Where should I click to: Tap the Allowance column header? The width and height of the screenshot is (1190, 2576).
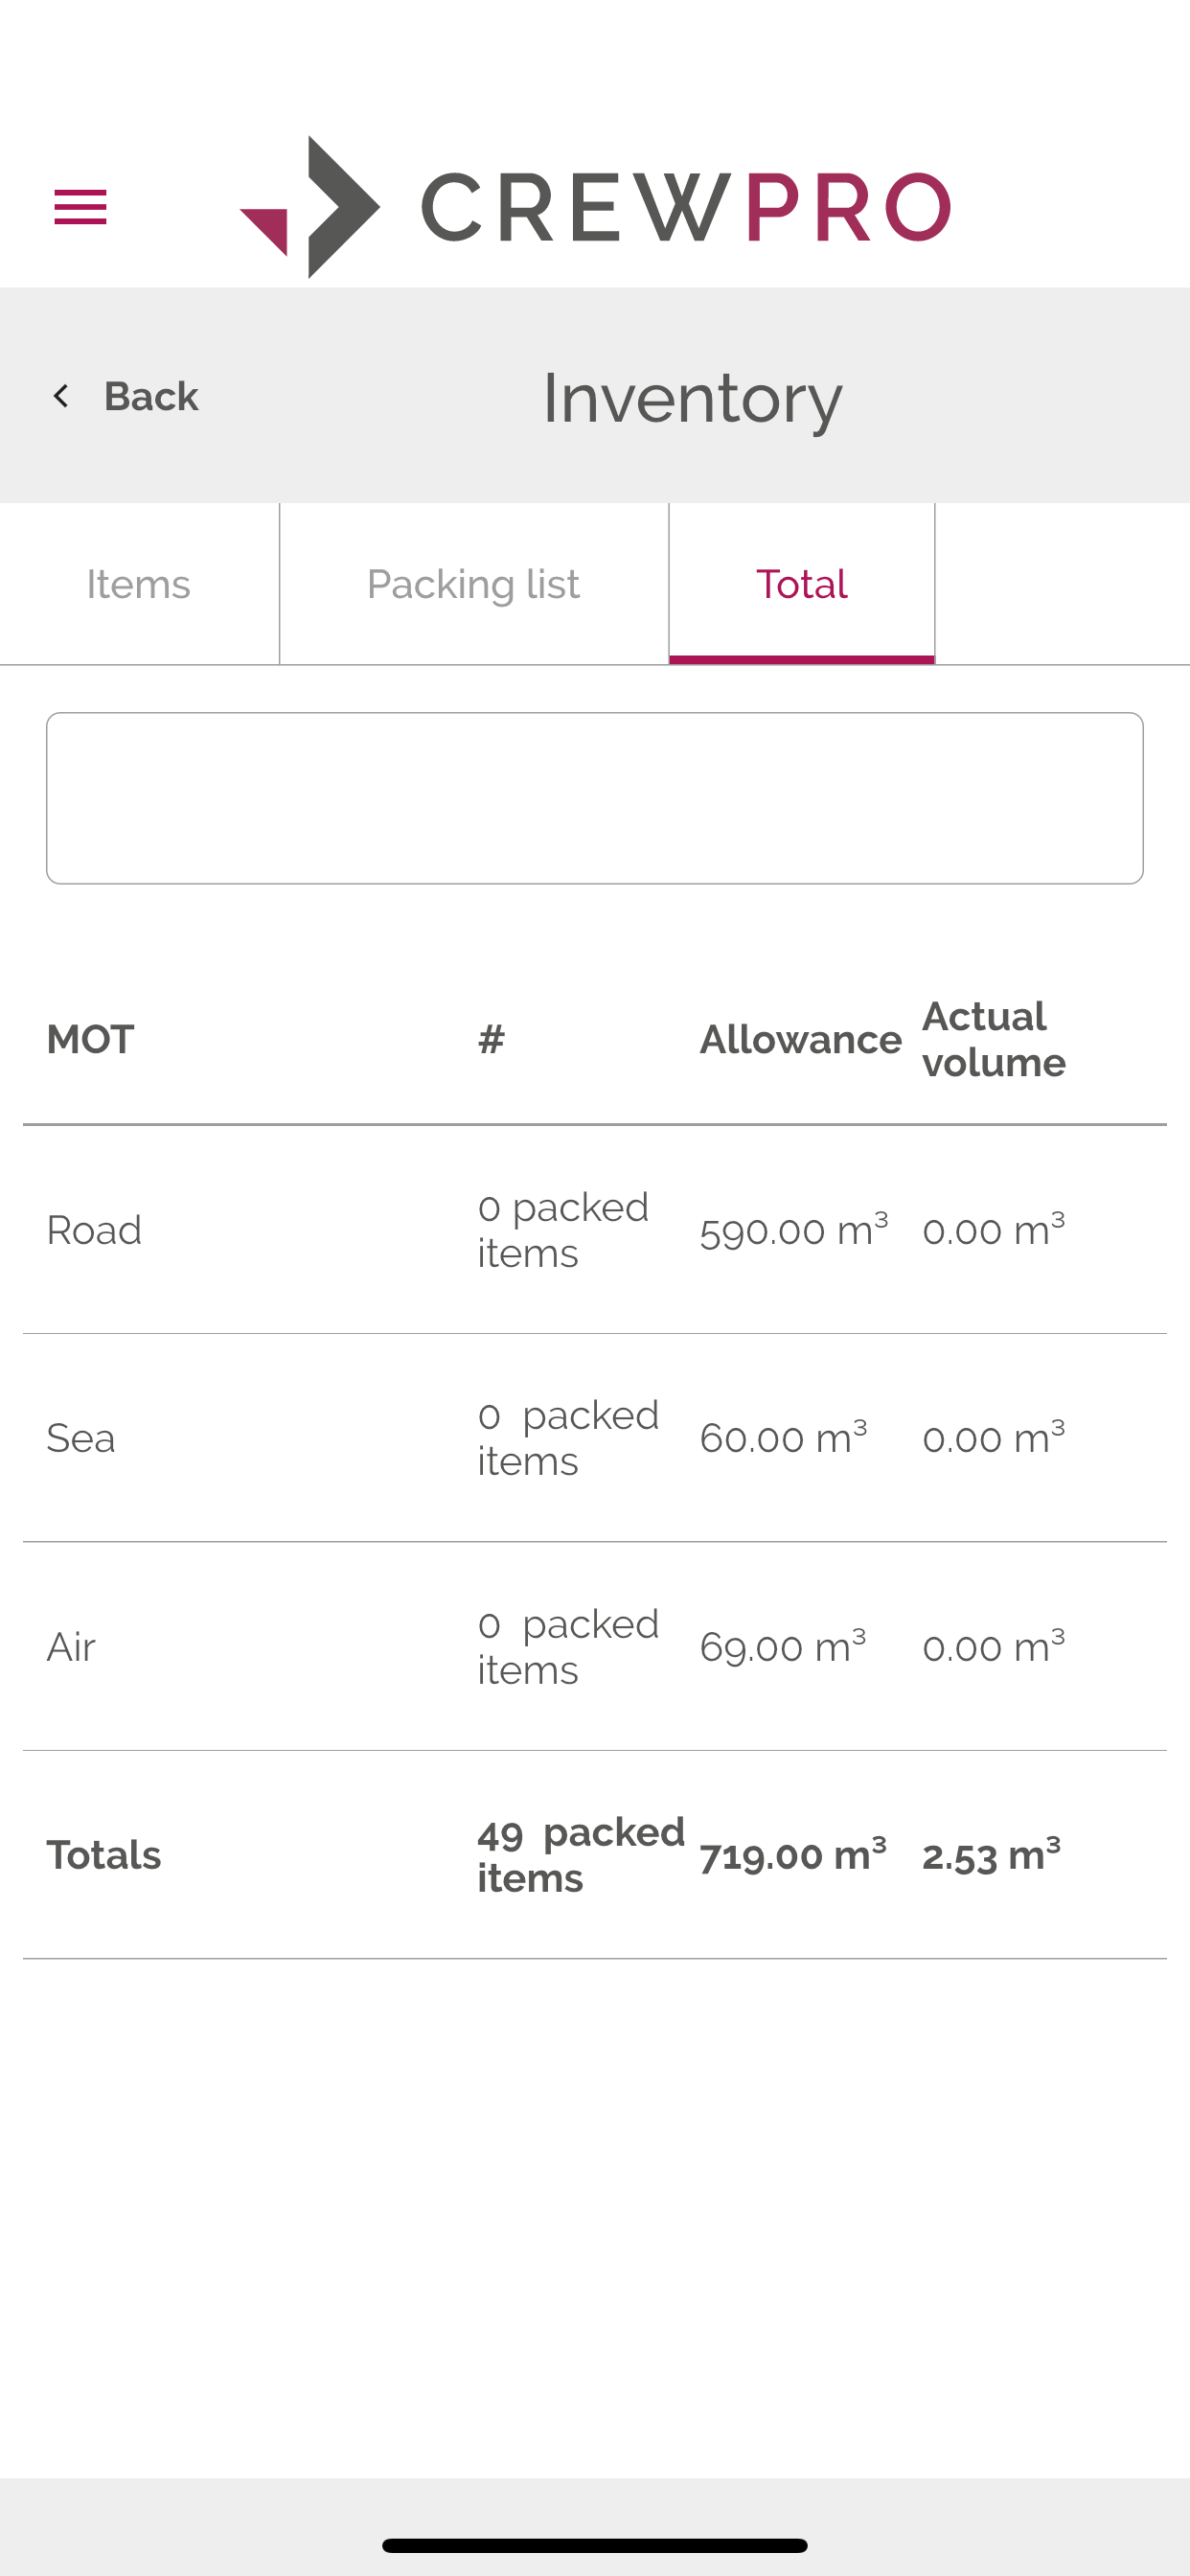[800, 1040]
